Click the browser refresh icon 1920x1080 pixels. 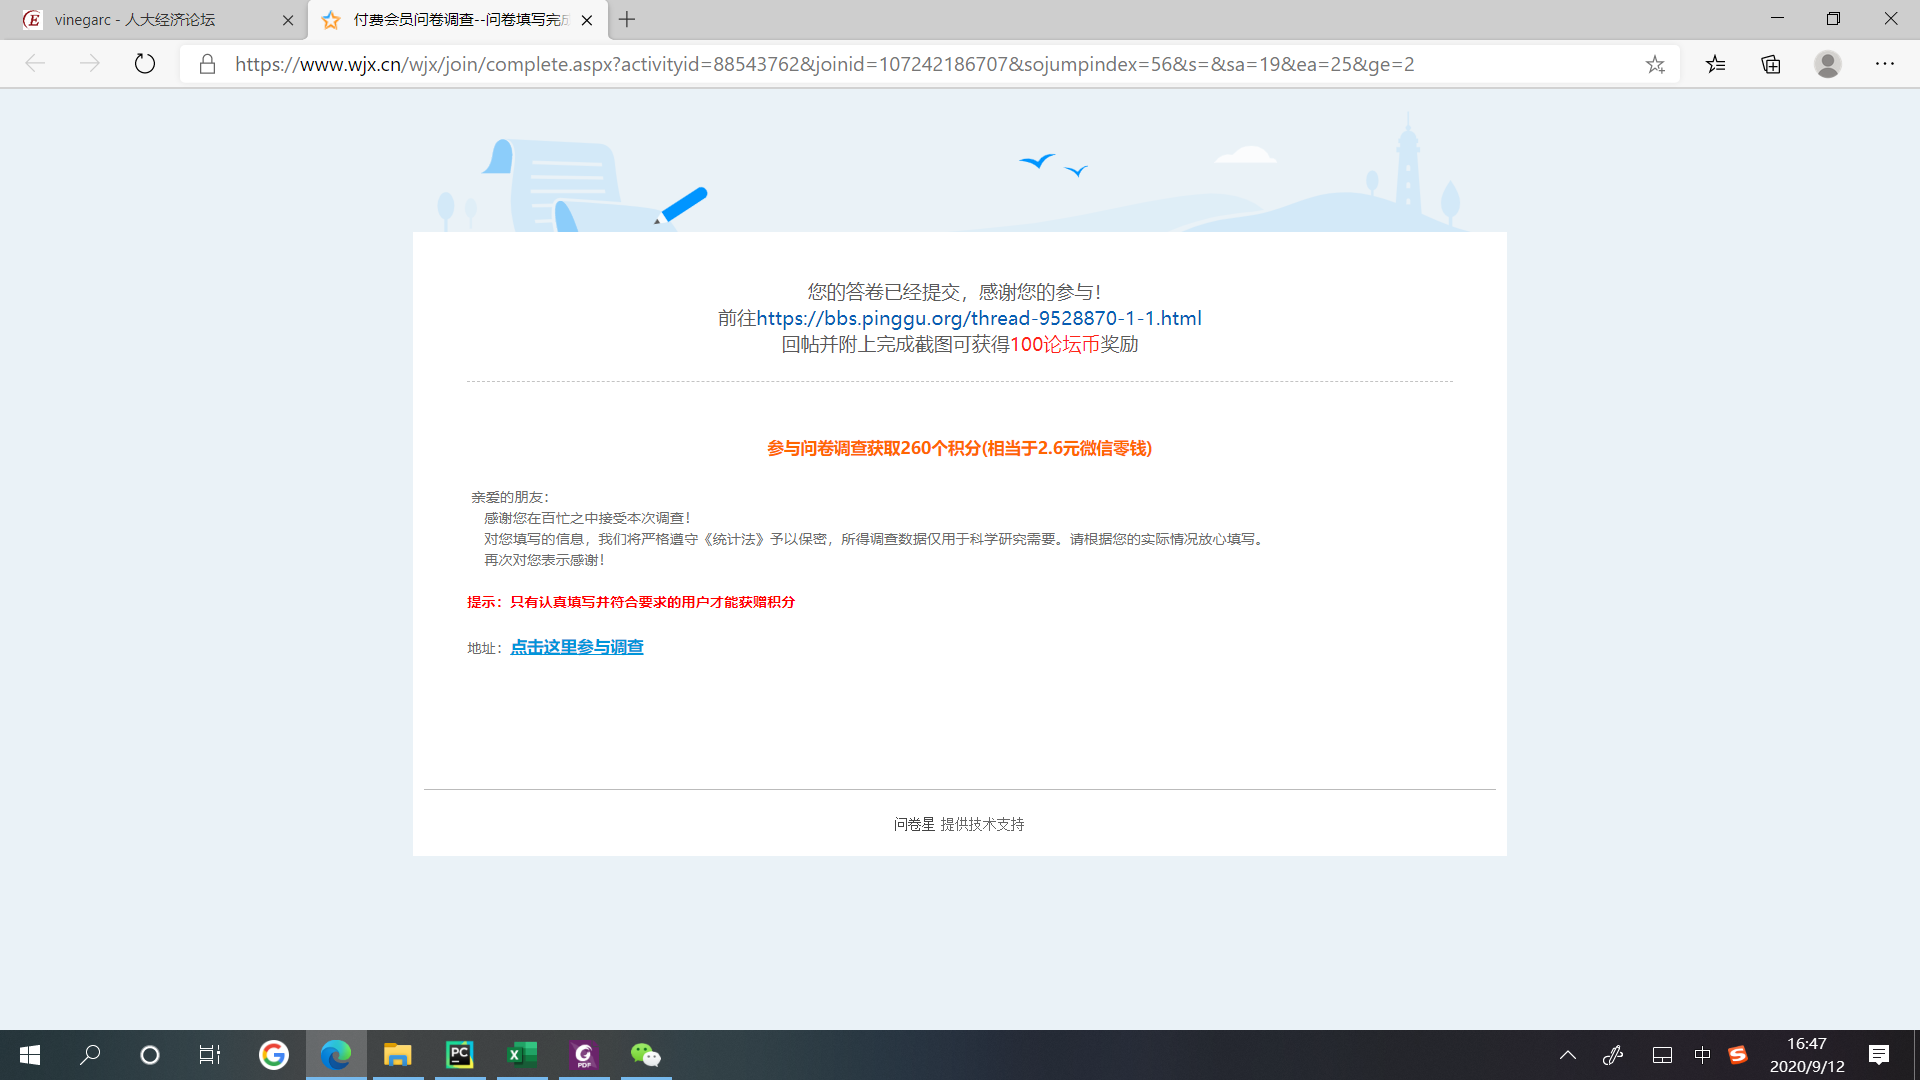pyautogui.click(x=145, y=64)
